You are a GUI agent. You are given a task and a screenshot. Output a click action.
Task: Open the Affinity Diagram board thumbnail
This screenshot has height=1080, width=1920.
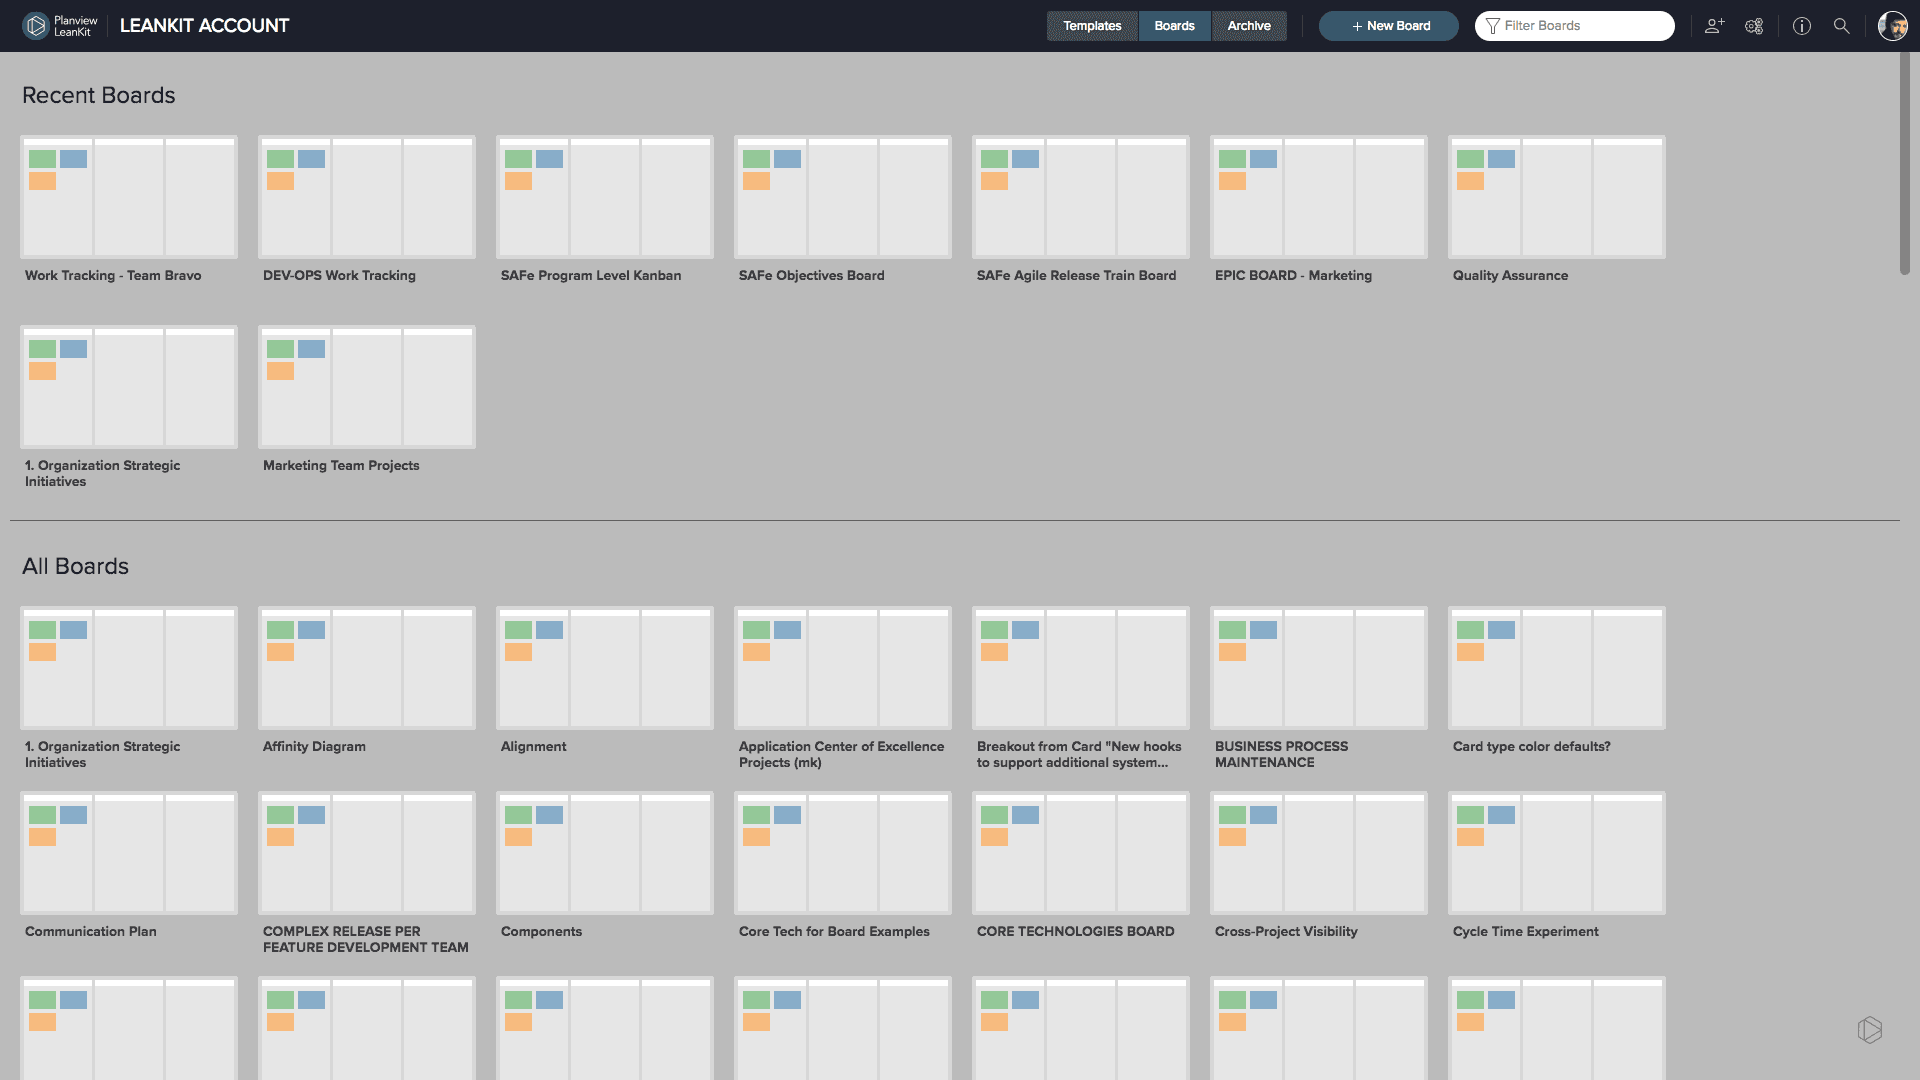coord(366,668)
